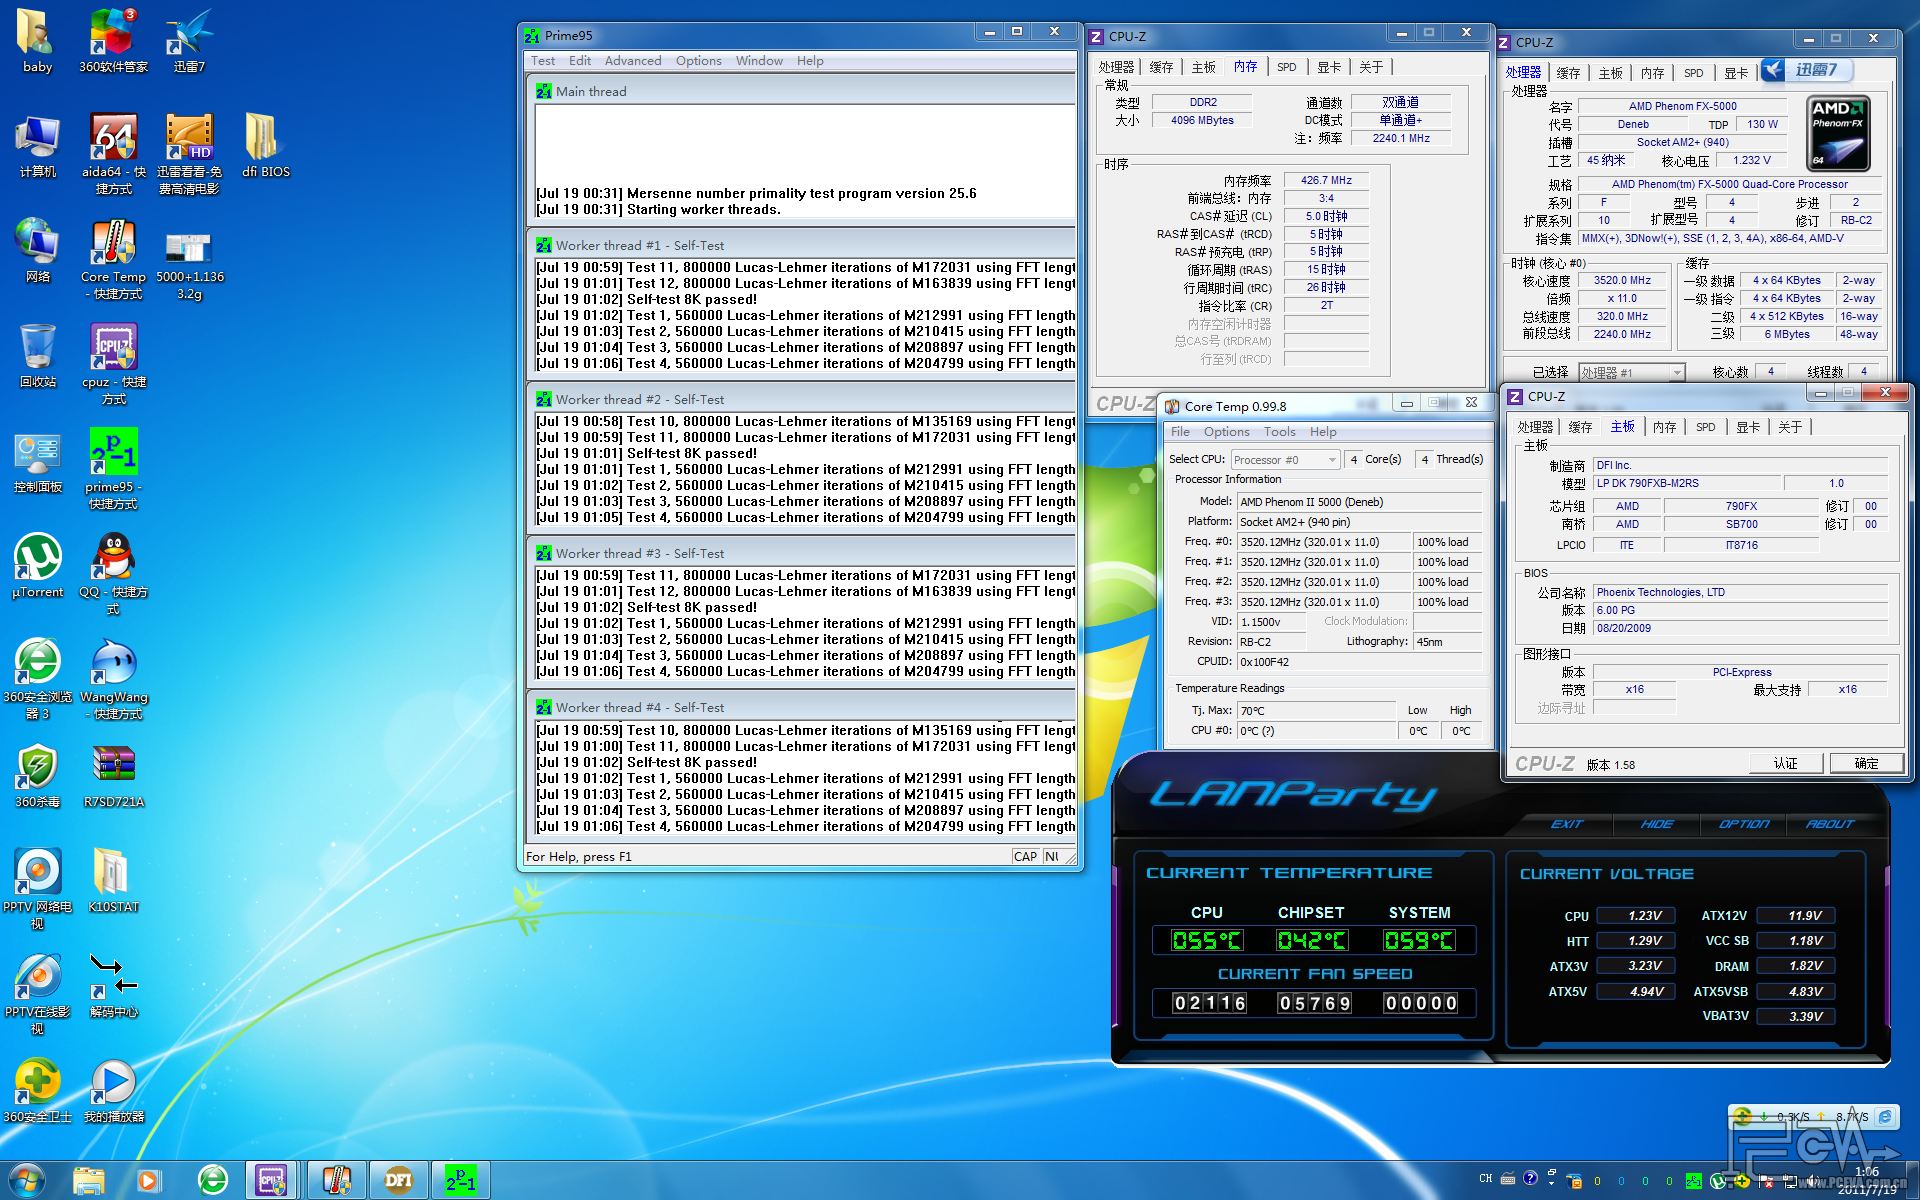The width and height of the screenshot is (1920, 1200).
Task: Open µTorrent desktop icon
Action: (37, 566)
